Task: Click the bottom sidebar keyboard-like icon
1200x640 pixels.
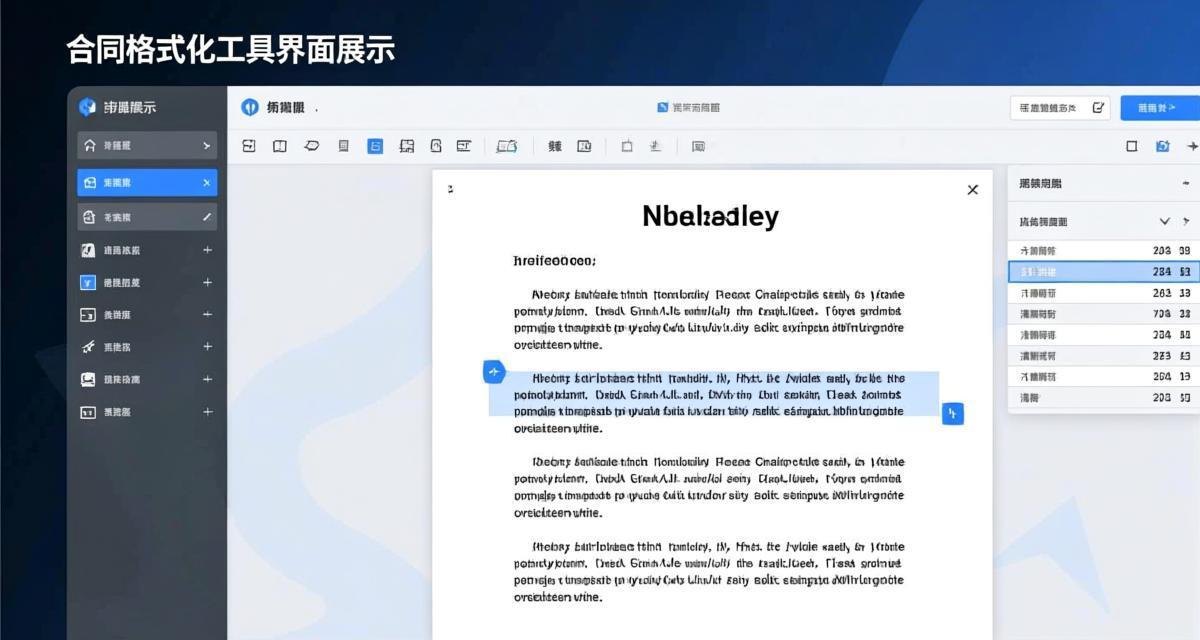Action: [88, 411]
